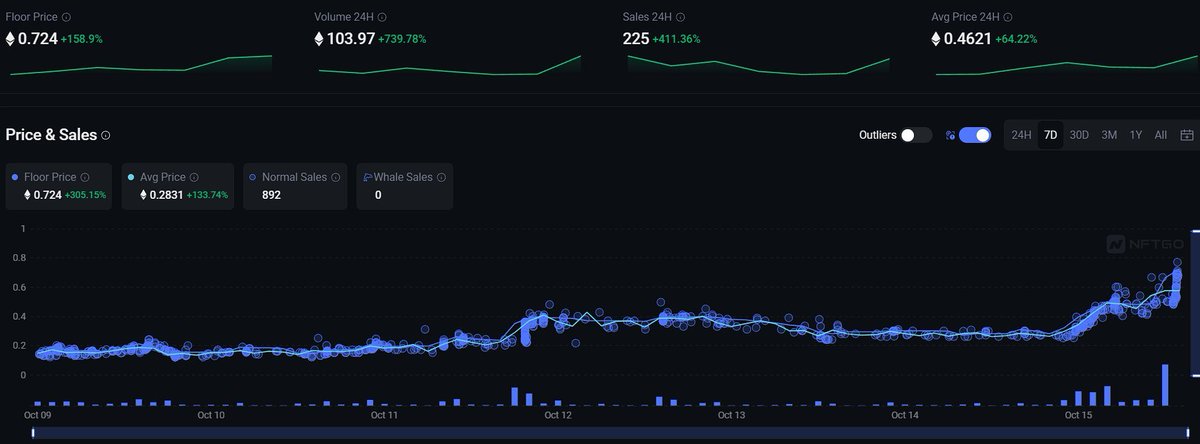Click the Oct 09 date axis label
This screenshot has width=1200, height=444.
(x=37, y=414)
